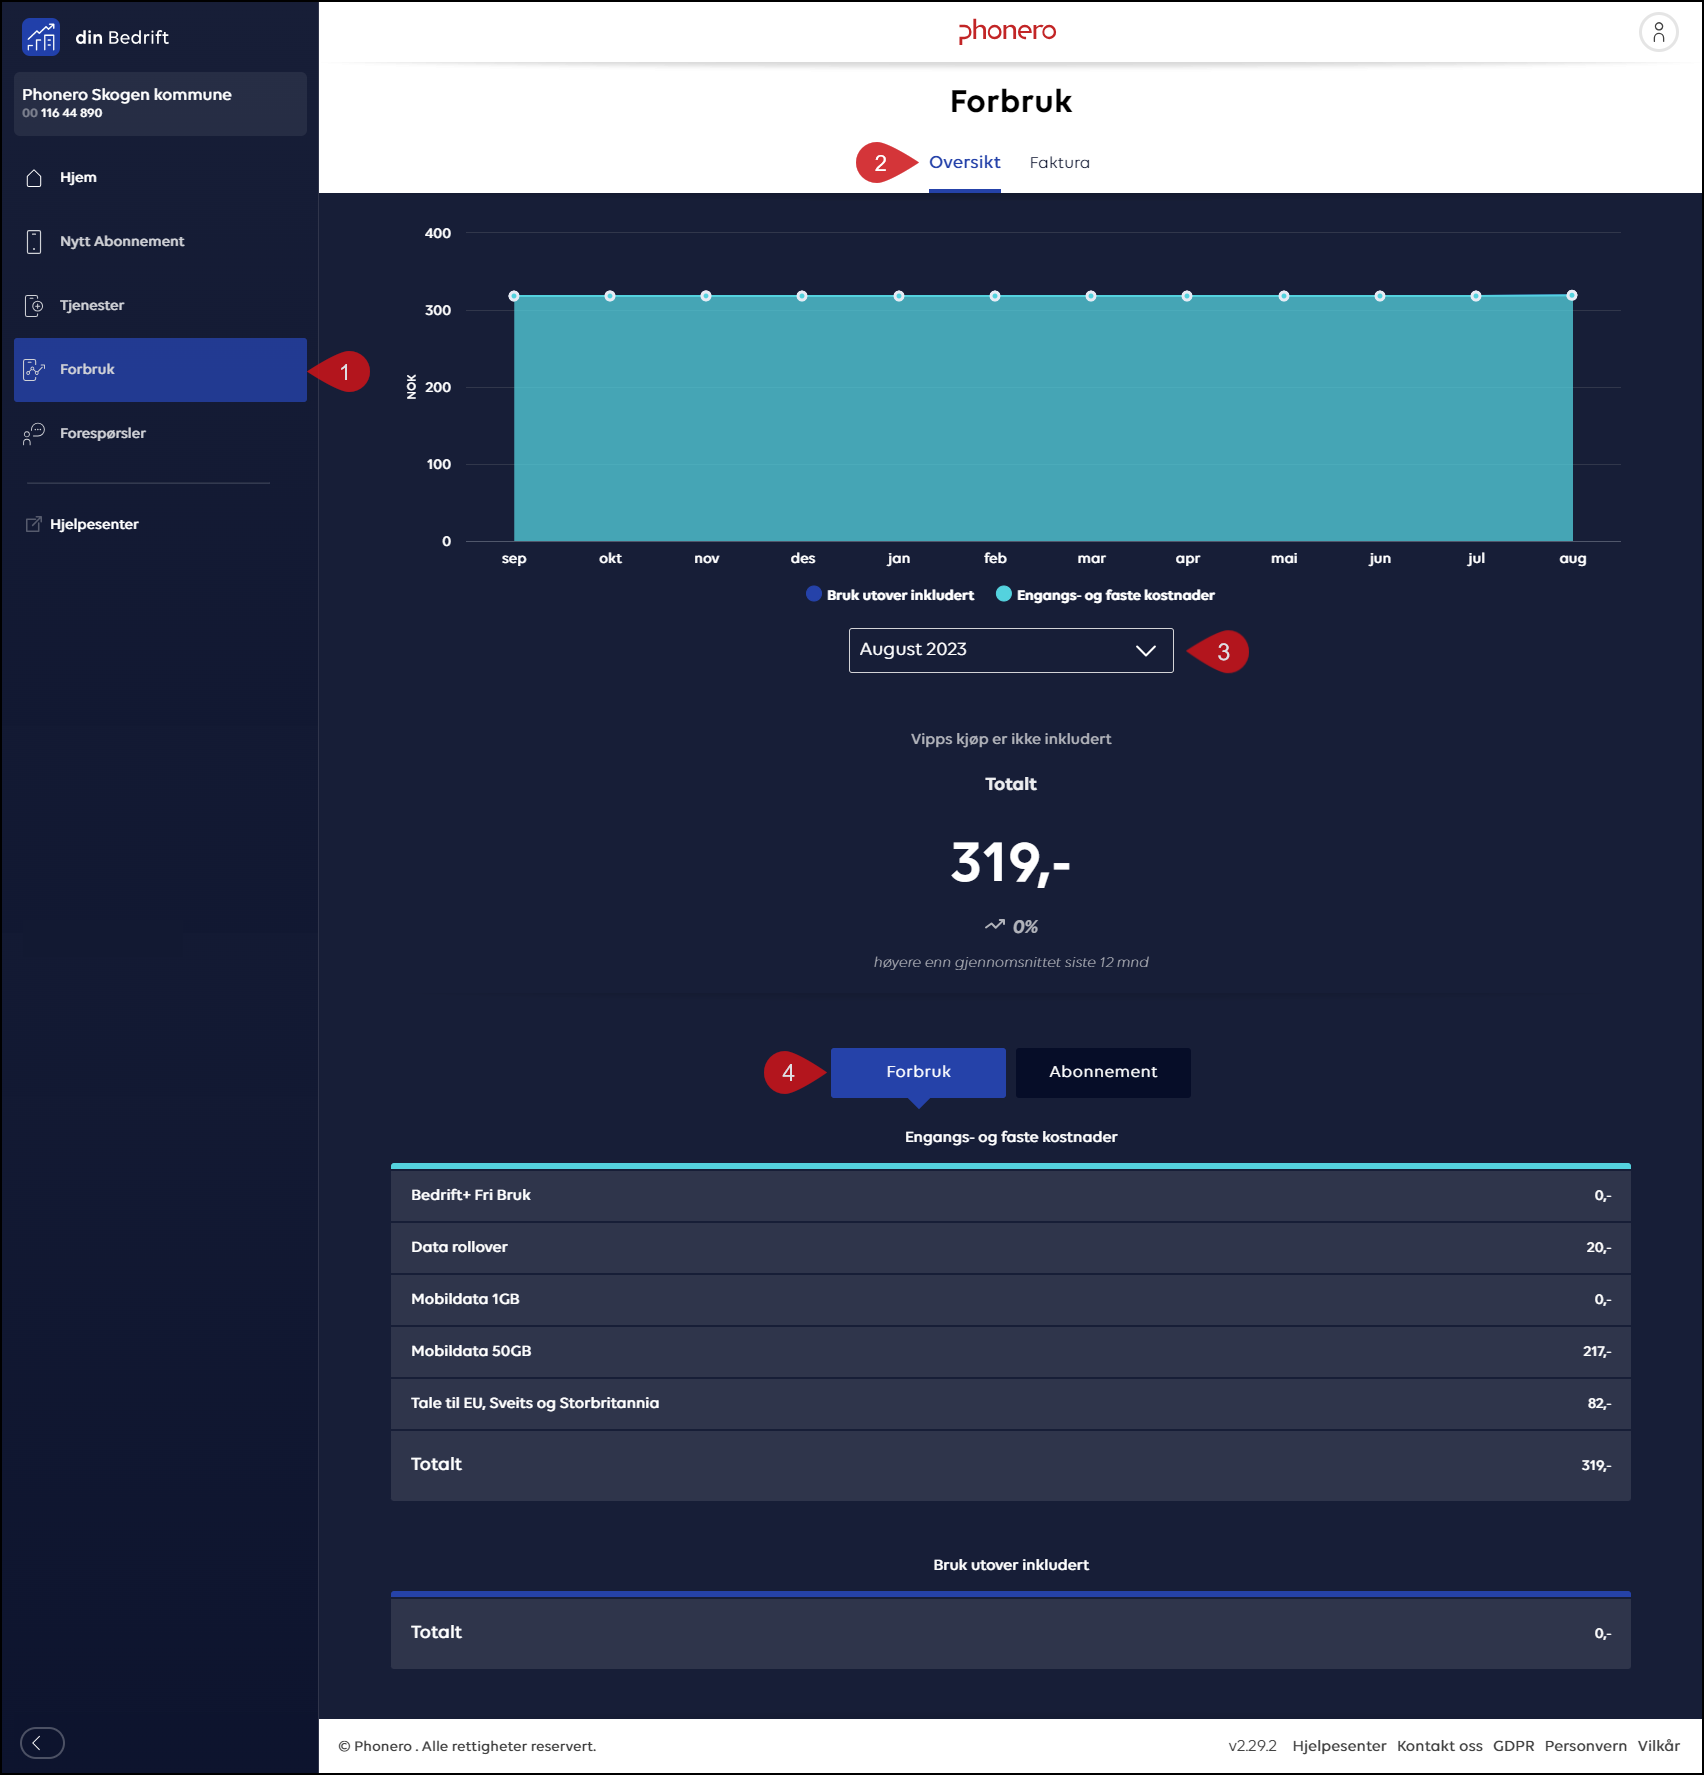Open Vilkår footer link

[1658, 1746]
